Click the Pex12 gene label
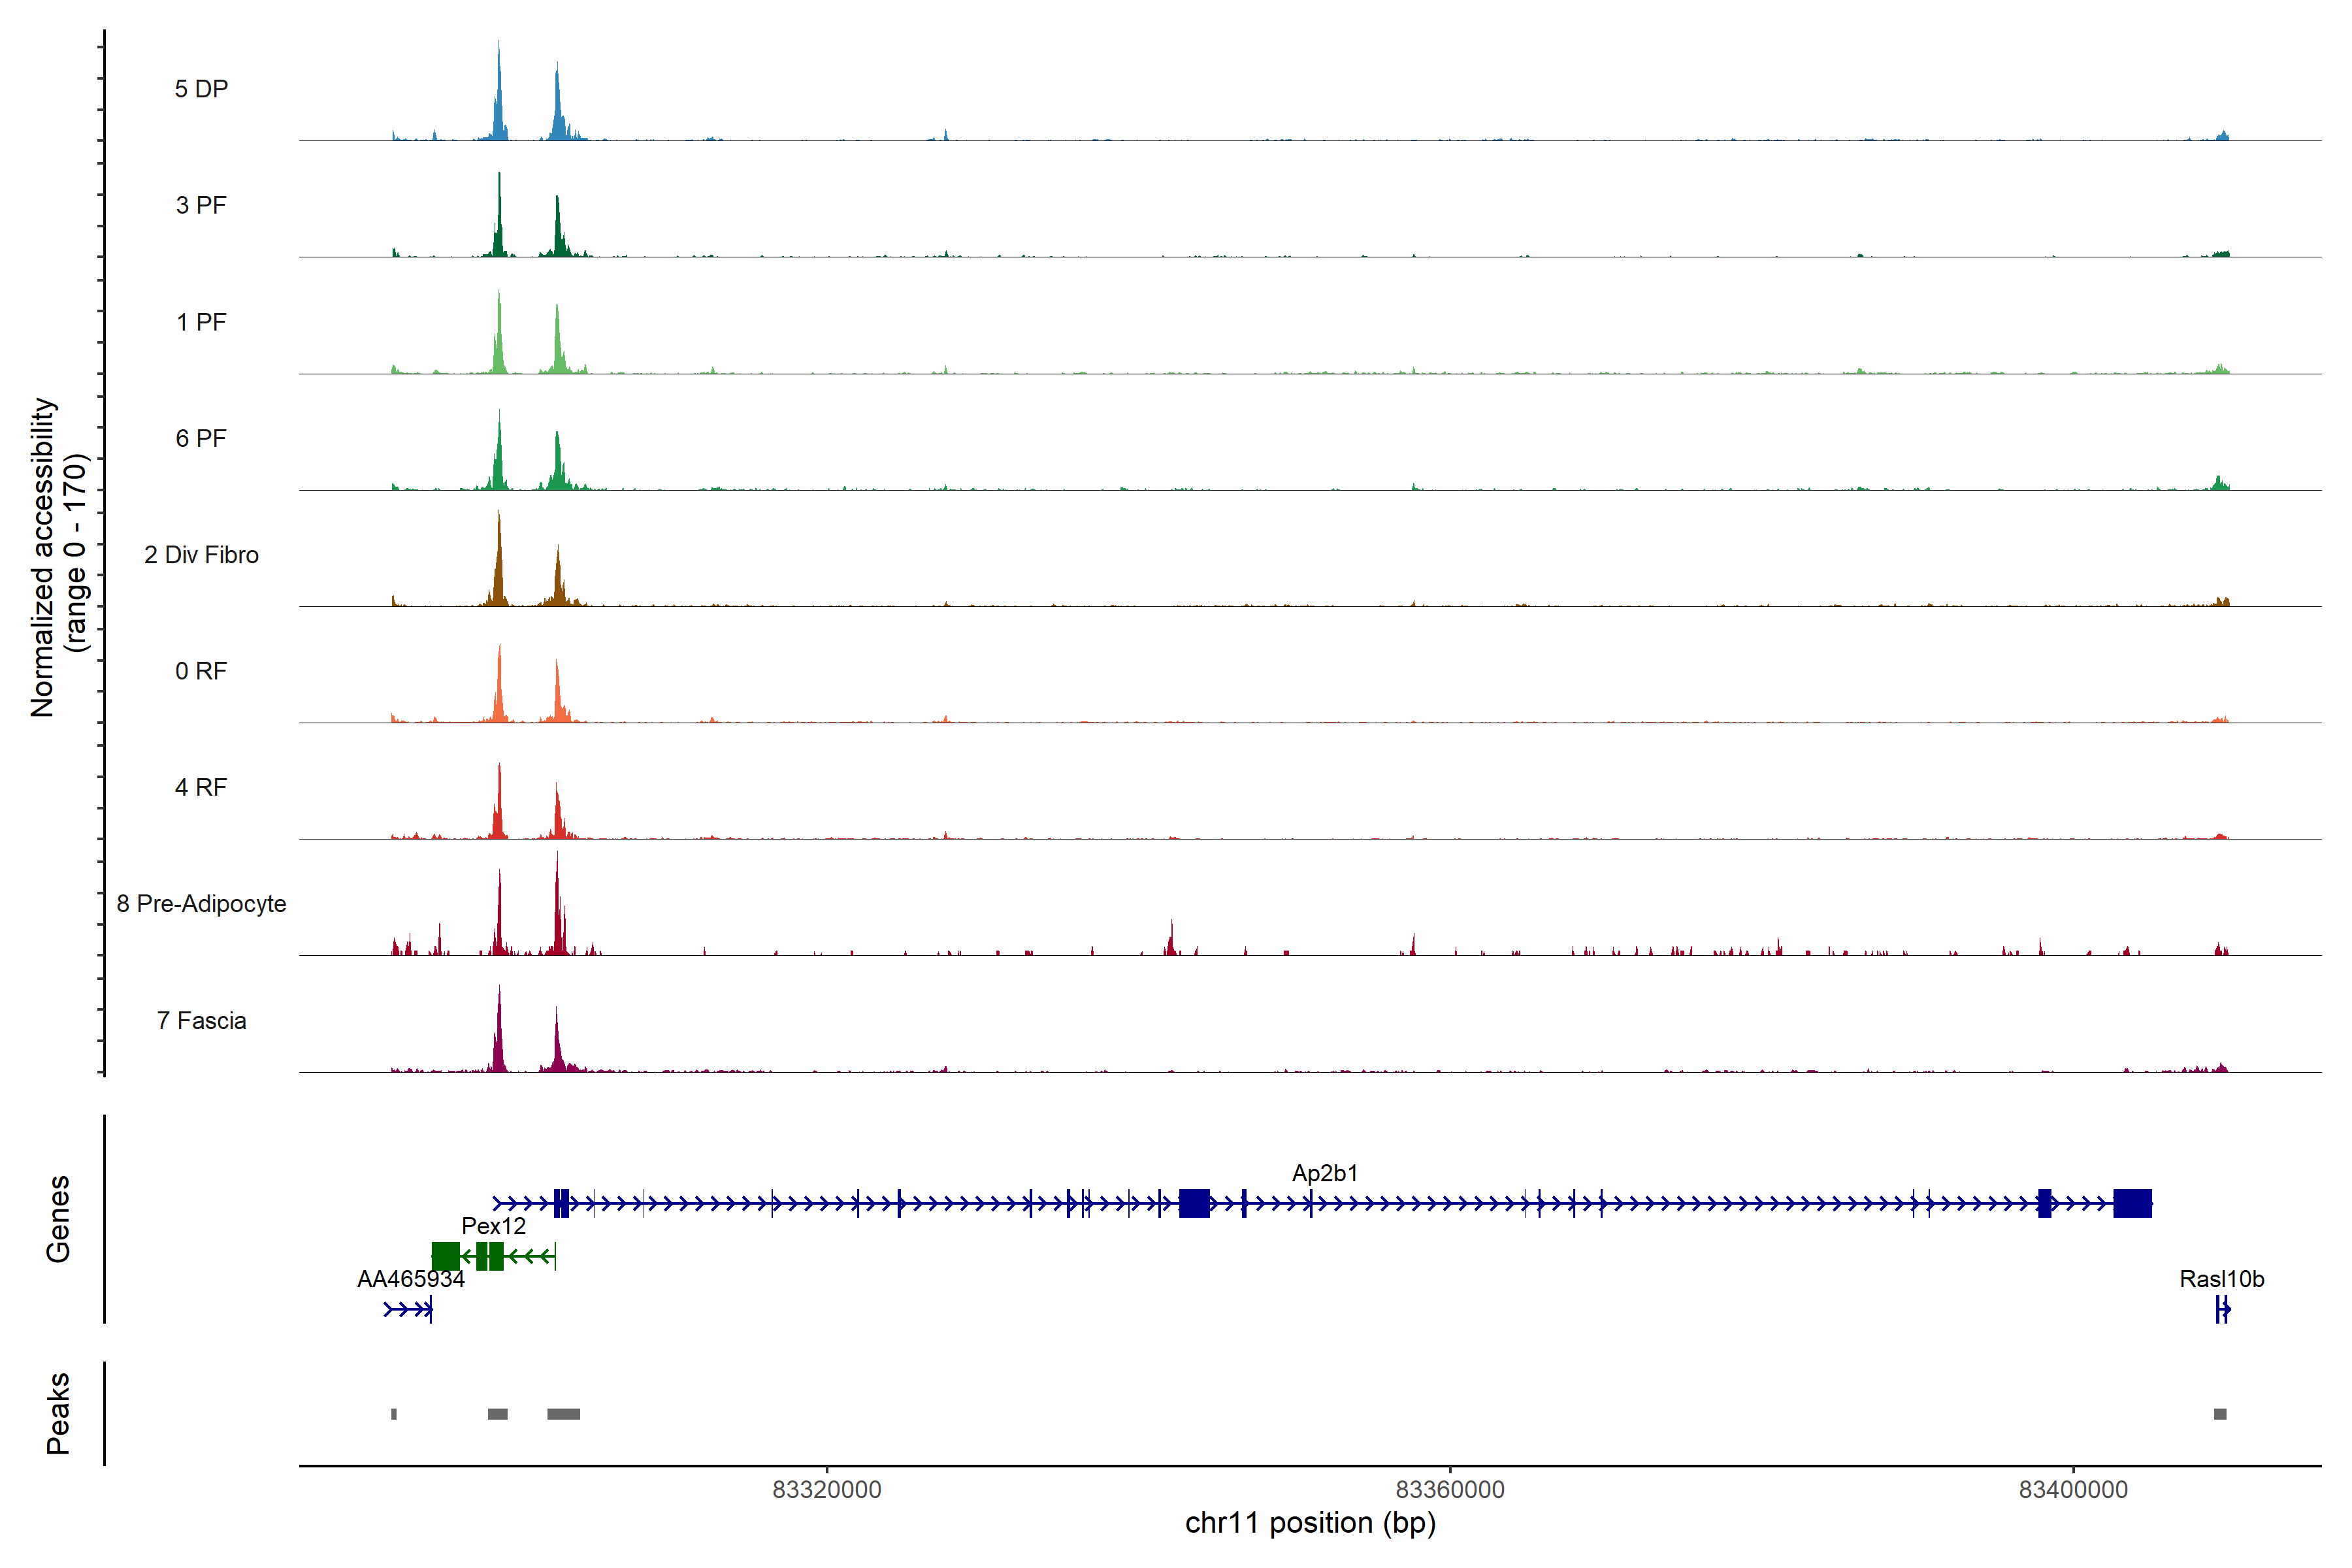This screenshot has height=1568, width=2352. coord(493,1226)
